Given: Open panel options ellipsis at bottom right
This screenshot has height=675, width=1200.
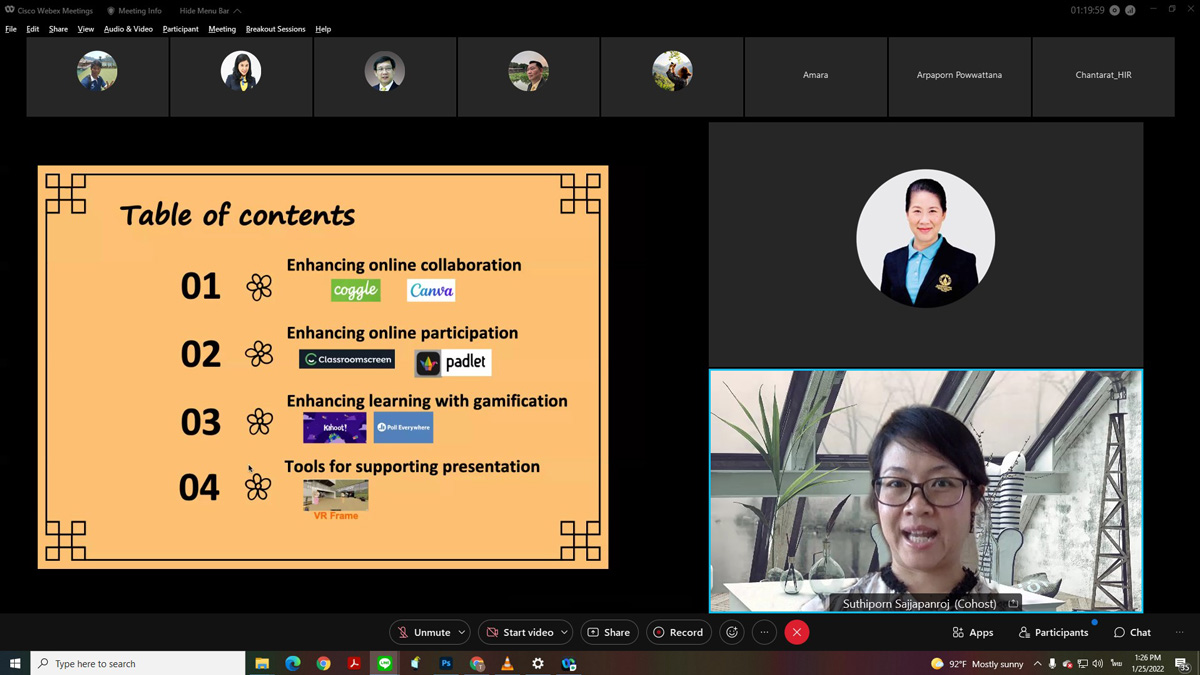Looking at the screenshot, I should click(x=1179, y=632).
